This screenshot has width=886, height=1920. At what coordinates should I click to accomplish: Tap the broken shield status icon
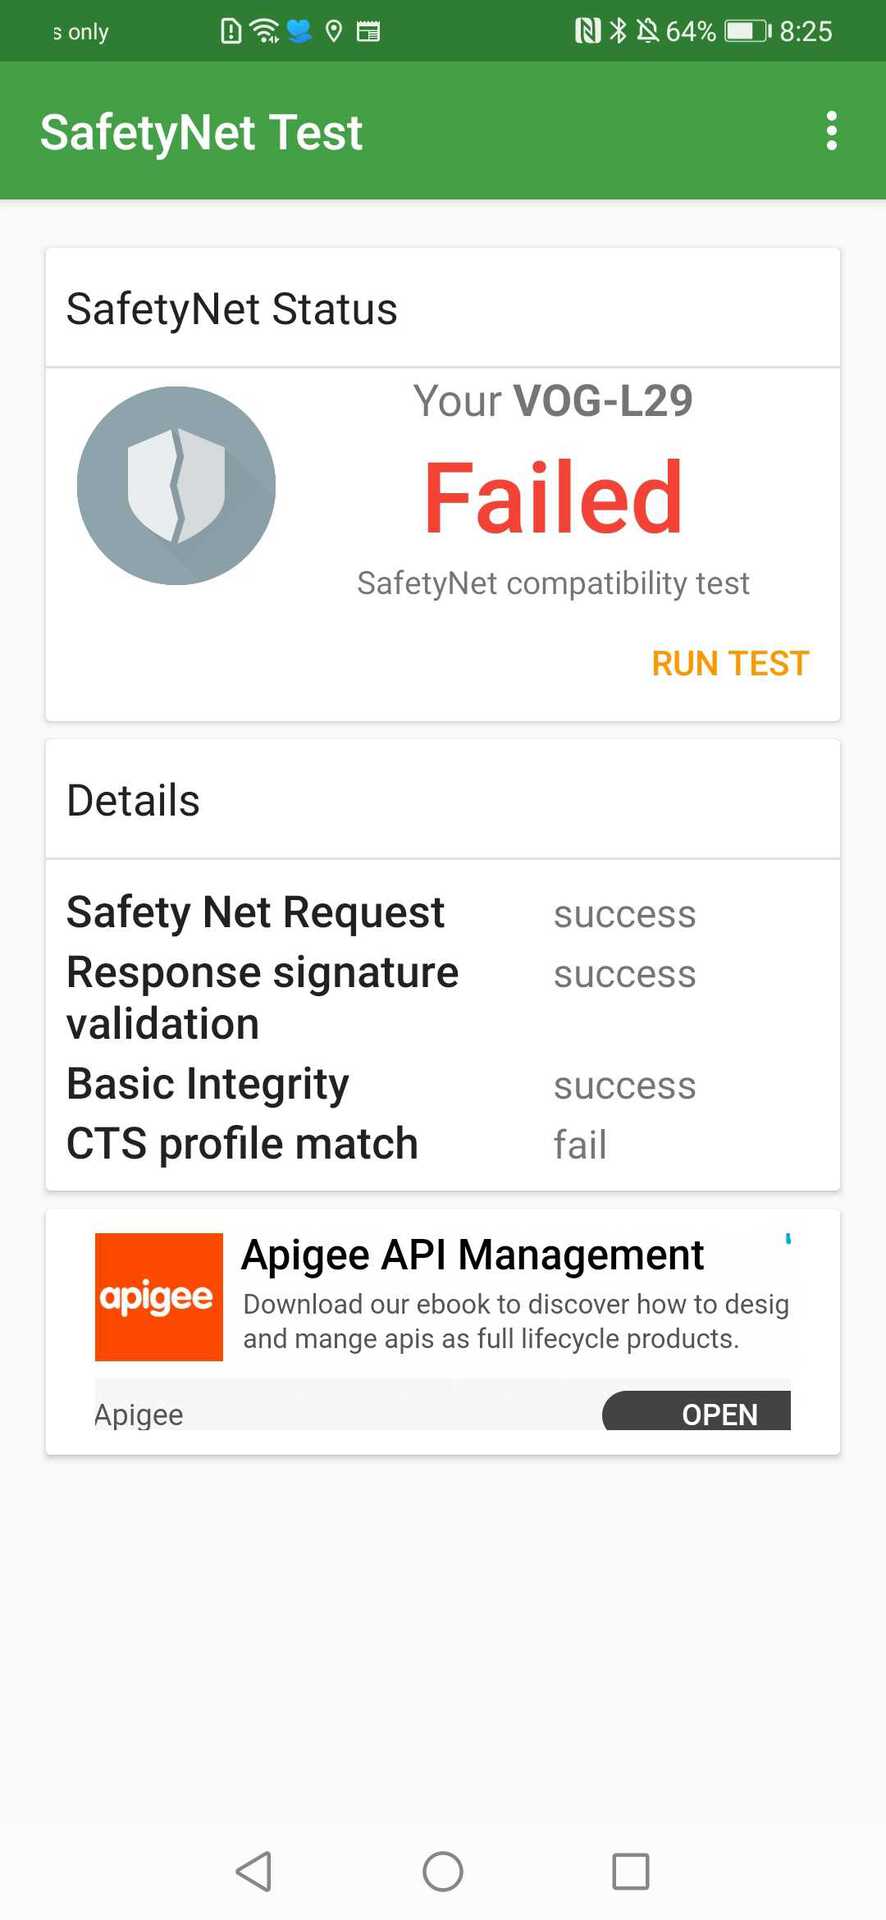(x=176, y=485)
